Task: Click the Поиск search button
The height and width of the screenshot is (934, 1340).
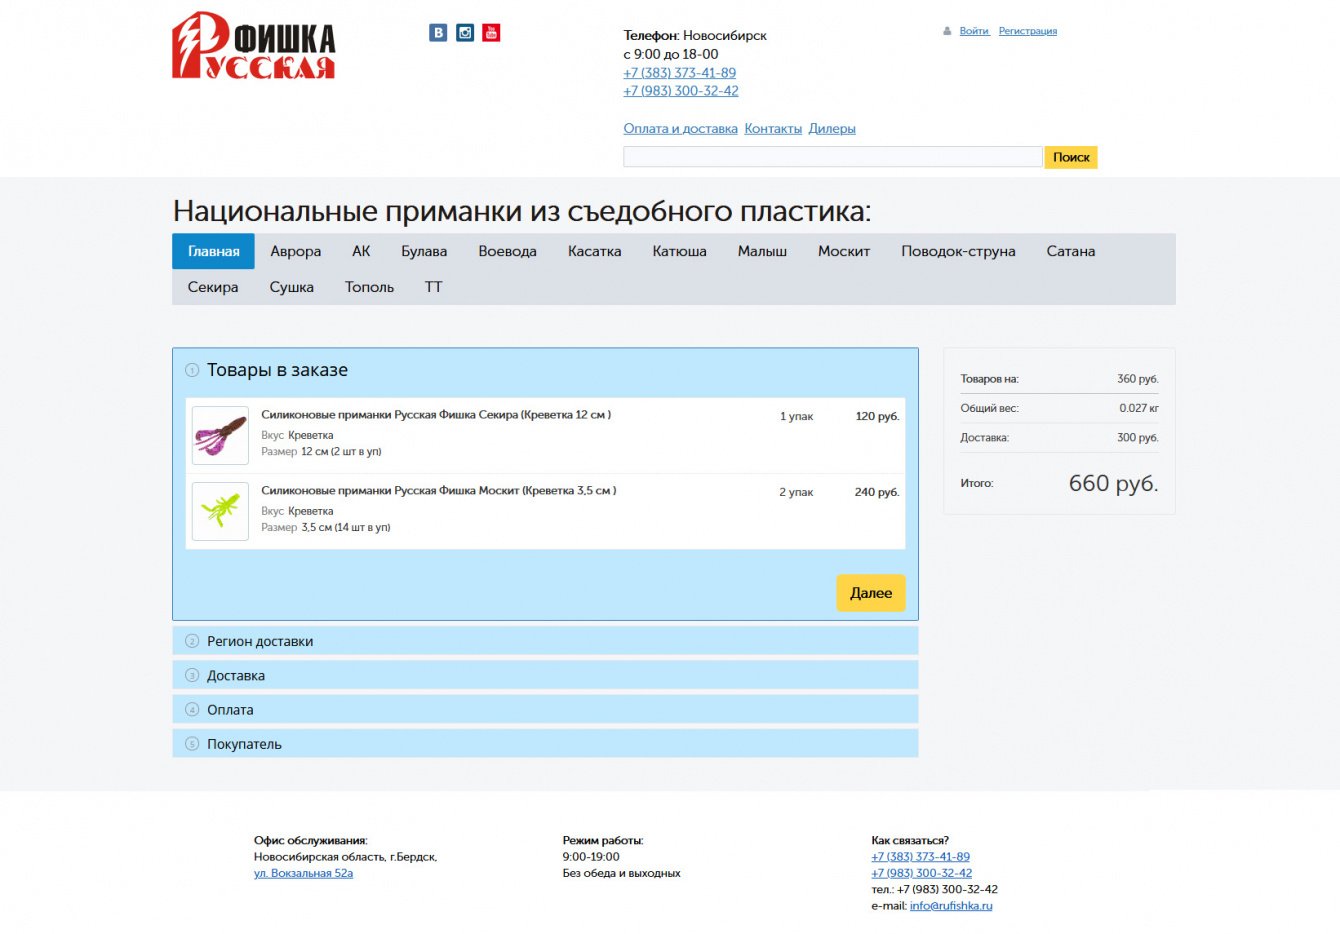Action: click(x=1071, y=157)
